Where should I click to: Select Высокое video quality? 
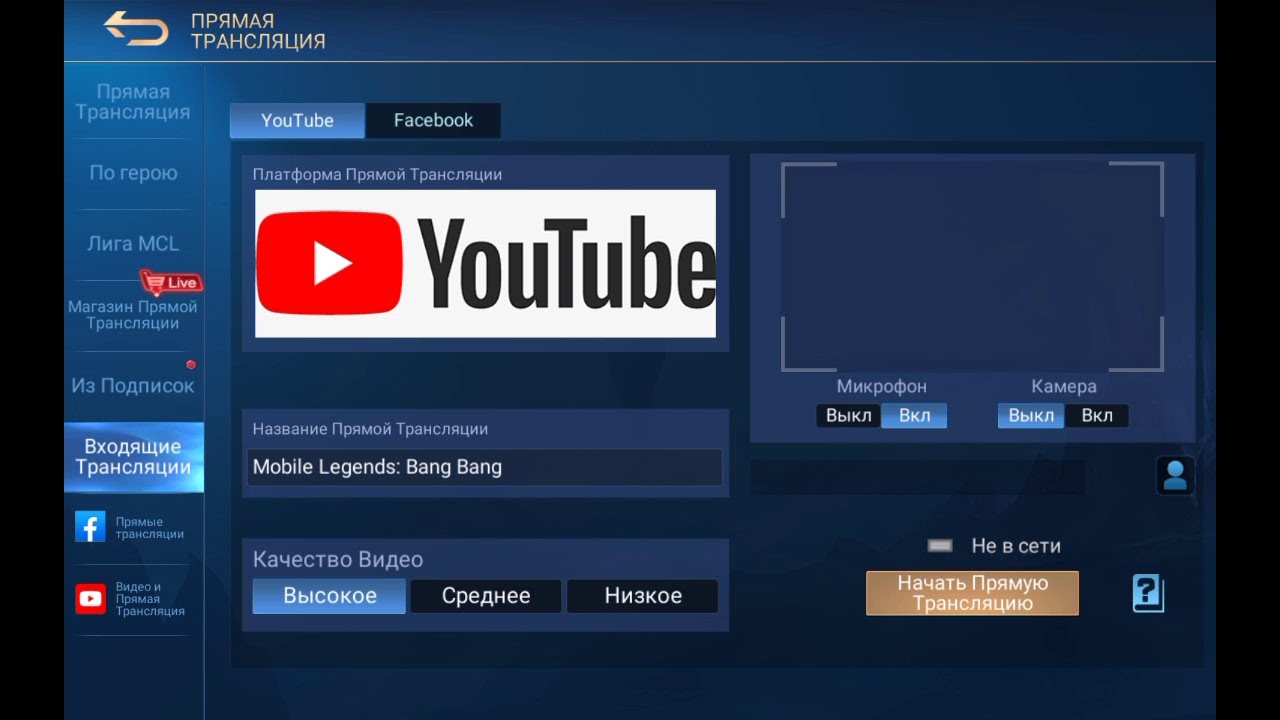329,596
